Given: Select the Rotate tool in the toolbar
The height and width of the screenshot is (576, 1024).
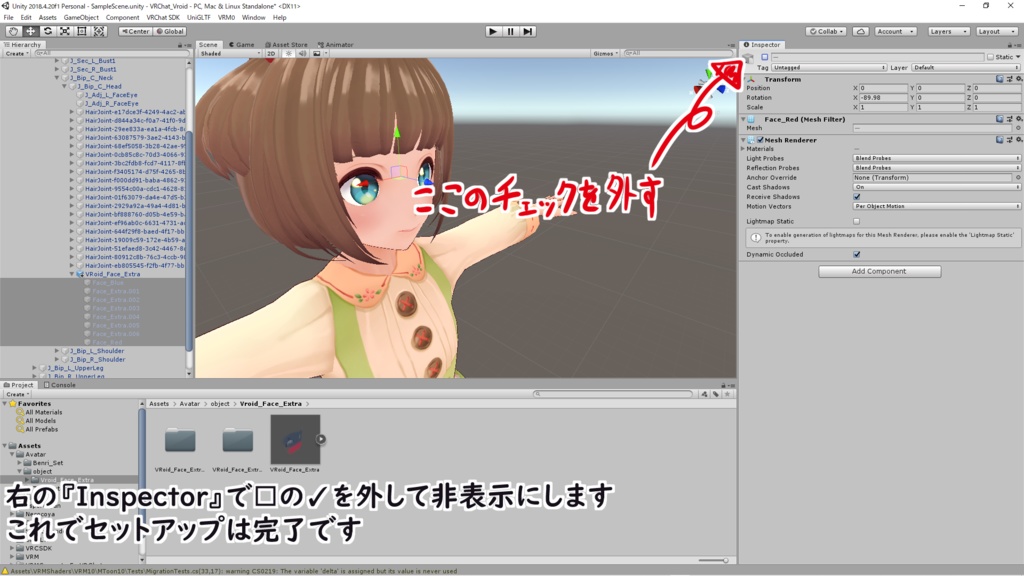Looking at the screenshot, I should [48, 31].
